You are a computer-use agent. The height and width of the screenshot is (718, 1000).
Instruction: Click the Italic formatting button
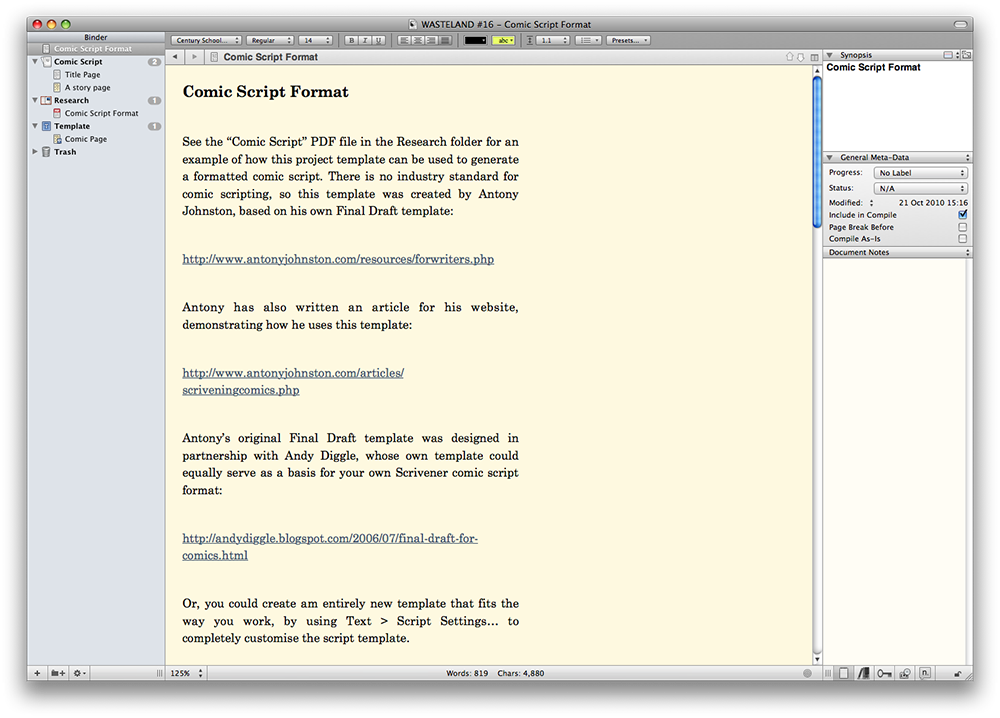click(365, 40)
